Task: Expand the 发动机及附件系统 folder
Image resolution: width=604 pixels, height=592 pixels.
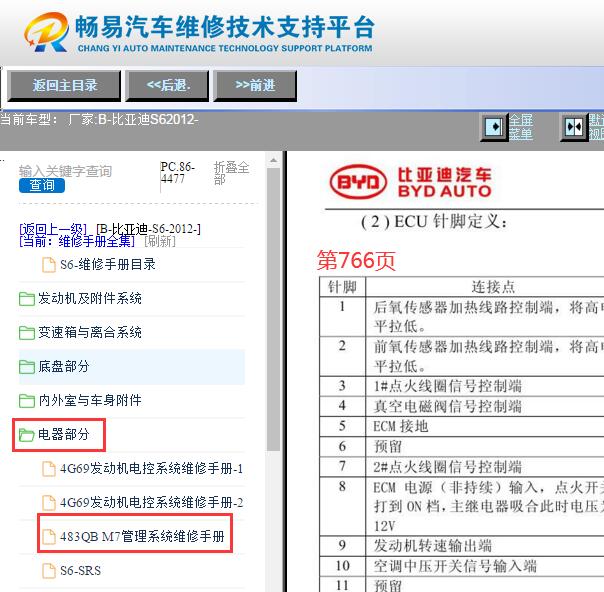Action: [x=90, y=299]
